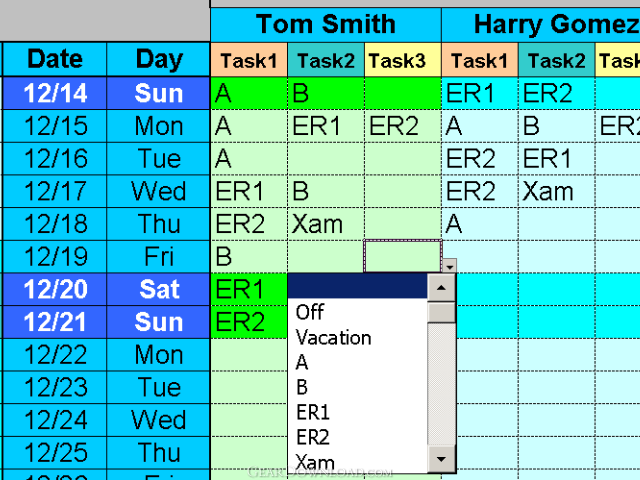The width and height of the screenshot is (640, 480).
Task: Click the Date column header
Action: point(55,59)
